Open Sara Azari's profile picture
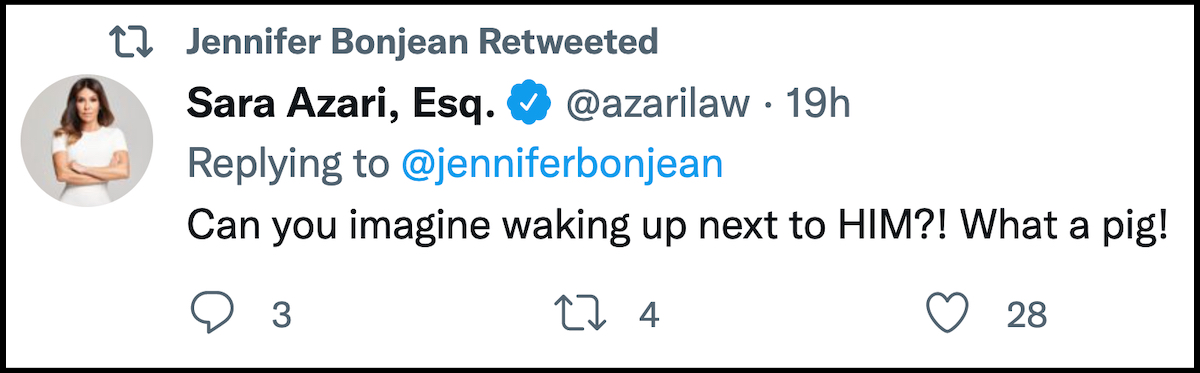Screen dimensions: 1200x373 pos(87,141)
